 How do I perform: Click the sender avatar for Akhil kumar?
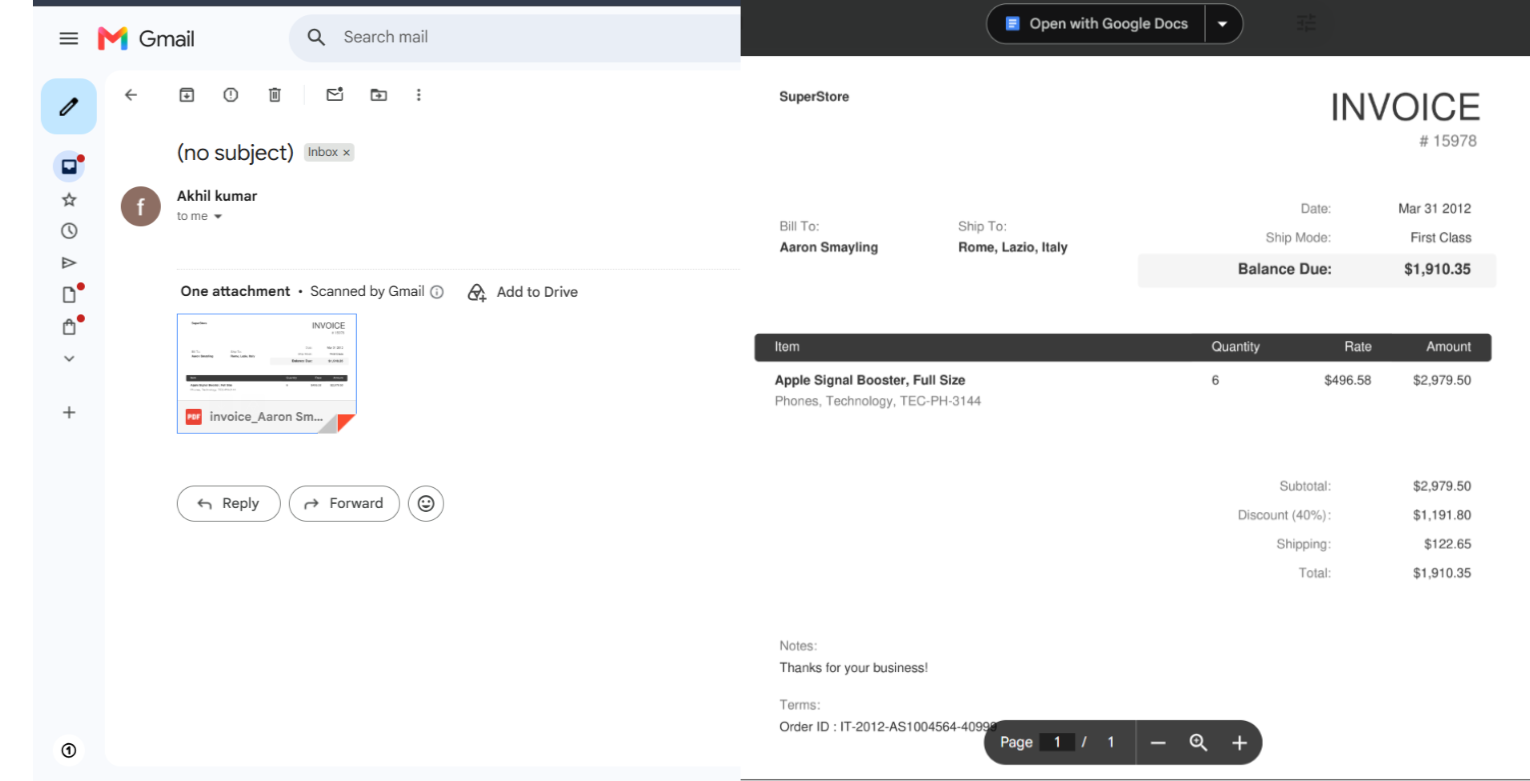pos(141,206)
